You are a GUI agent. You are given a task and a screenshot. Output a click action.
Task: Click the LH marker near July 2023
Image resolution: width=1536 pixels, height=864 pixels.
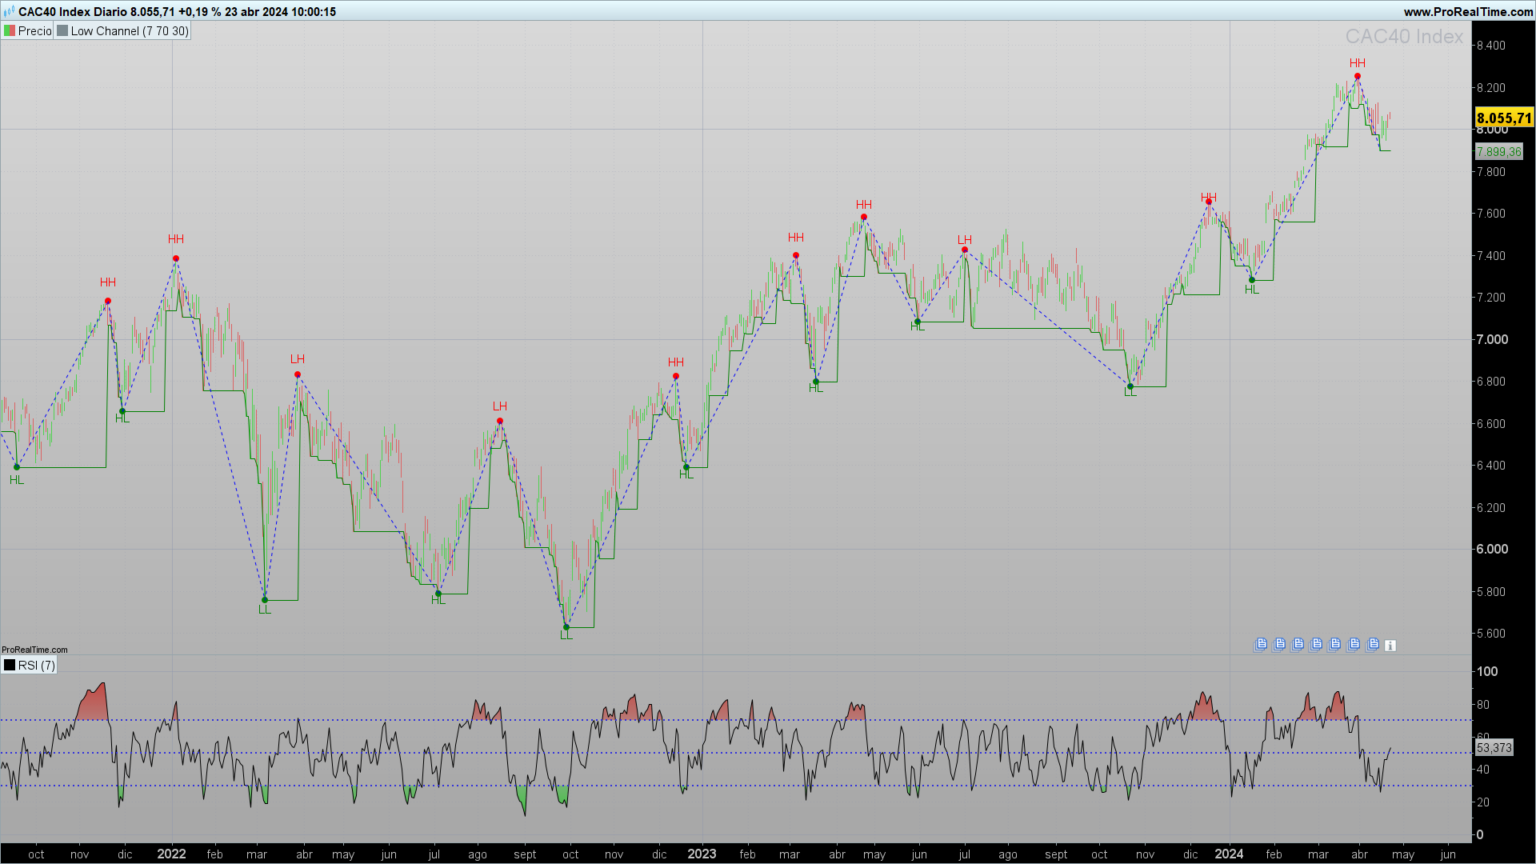[964, 240]
